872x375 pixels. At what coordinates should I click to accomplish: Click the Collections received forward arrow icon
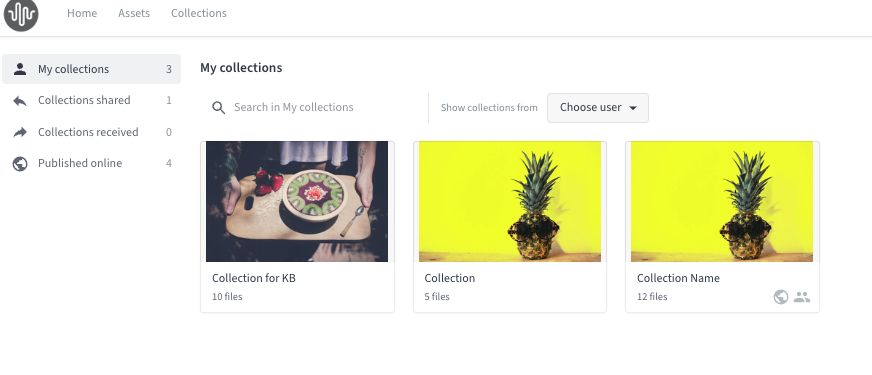pyautogui.click(x=20, y=132)
